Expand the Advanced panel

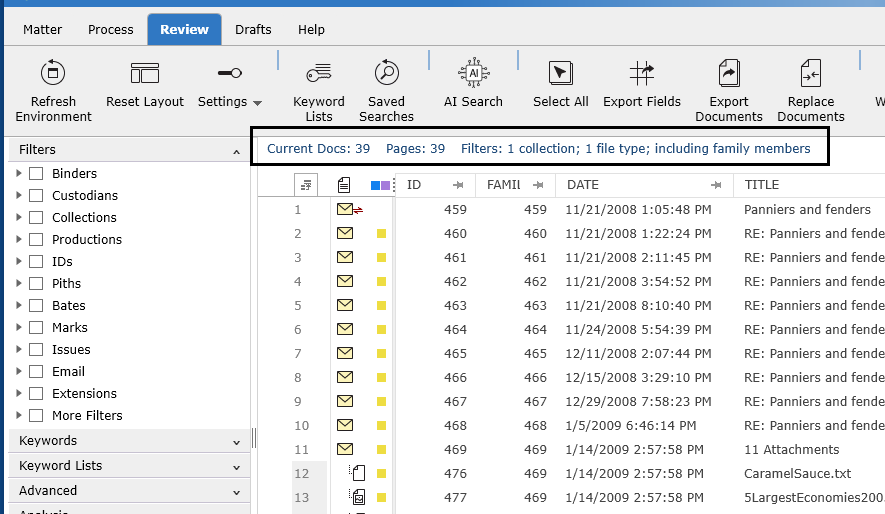(x=236, y=493)
